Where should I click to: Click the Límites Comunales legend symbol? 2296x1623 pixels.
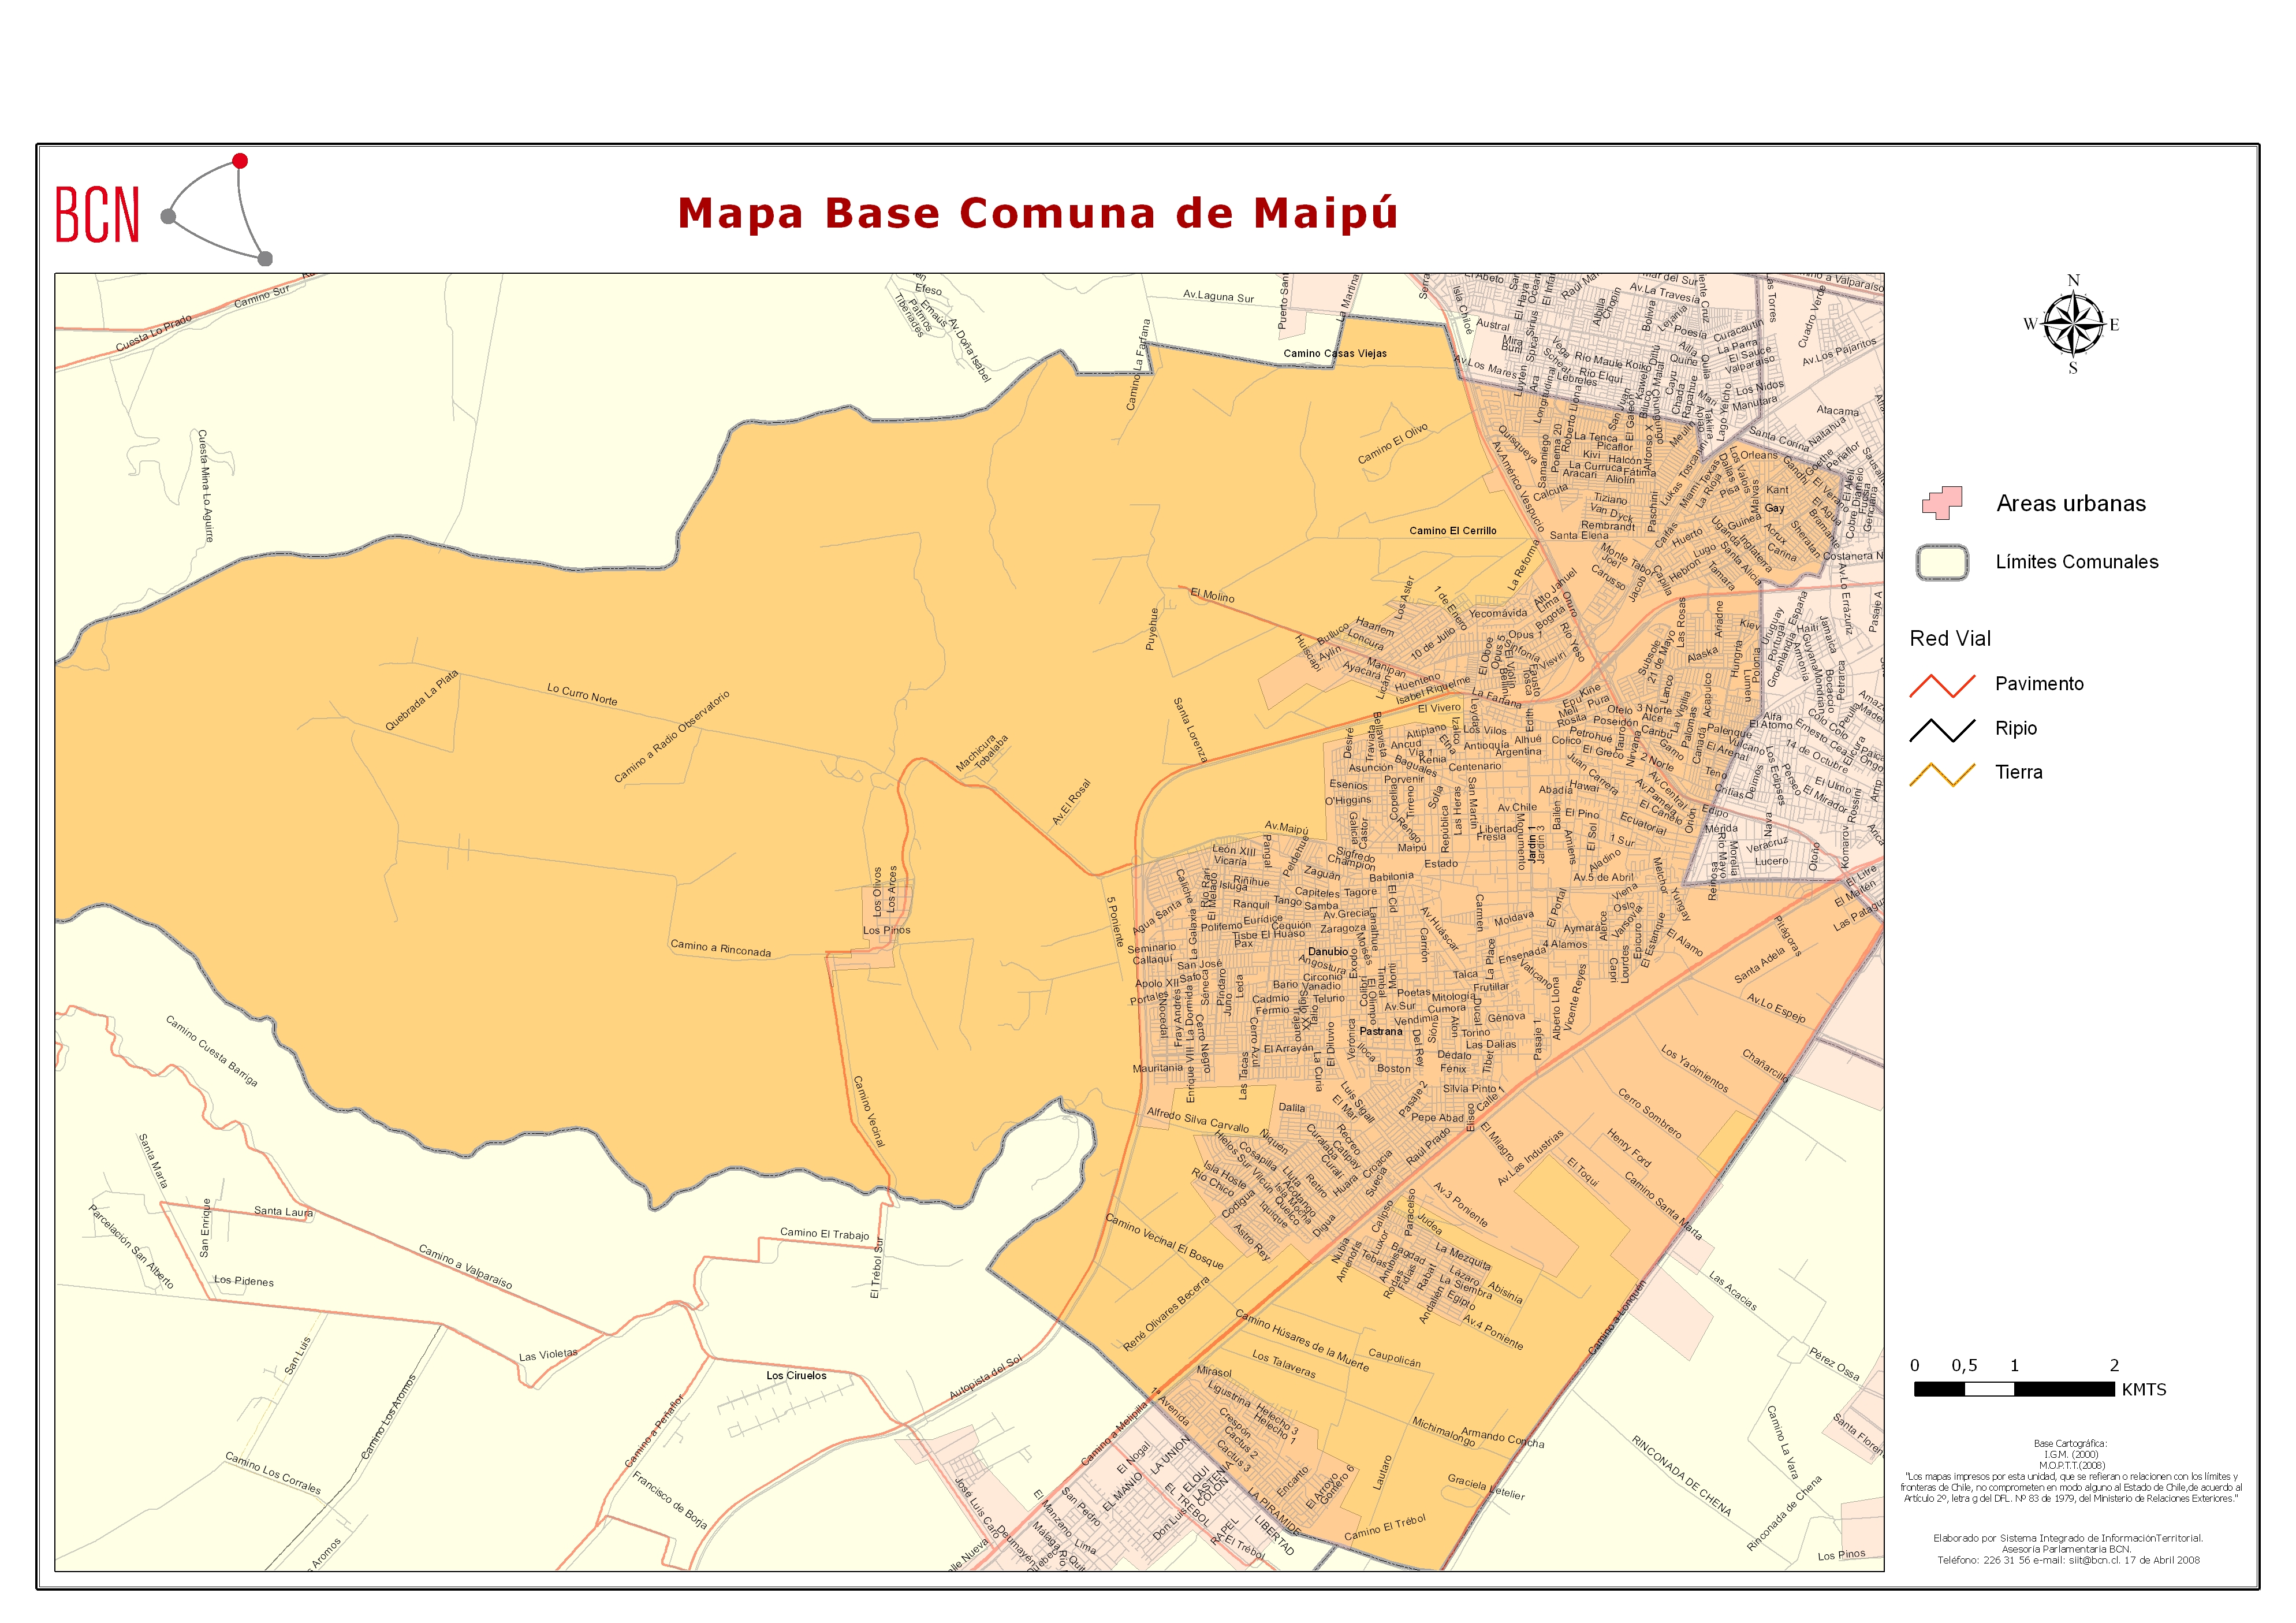pos(1942,562)
